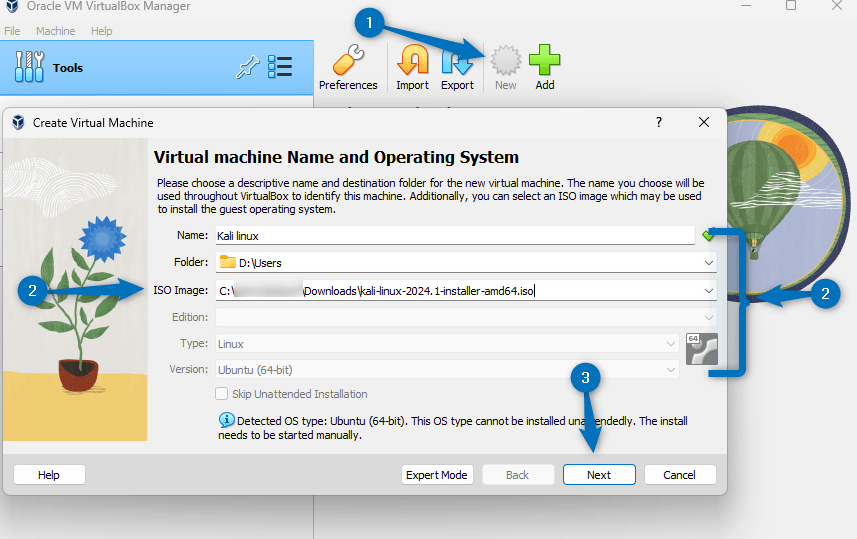Click Next to continue
This screenshot has height=539, width=857.
(599, 474)
